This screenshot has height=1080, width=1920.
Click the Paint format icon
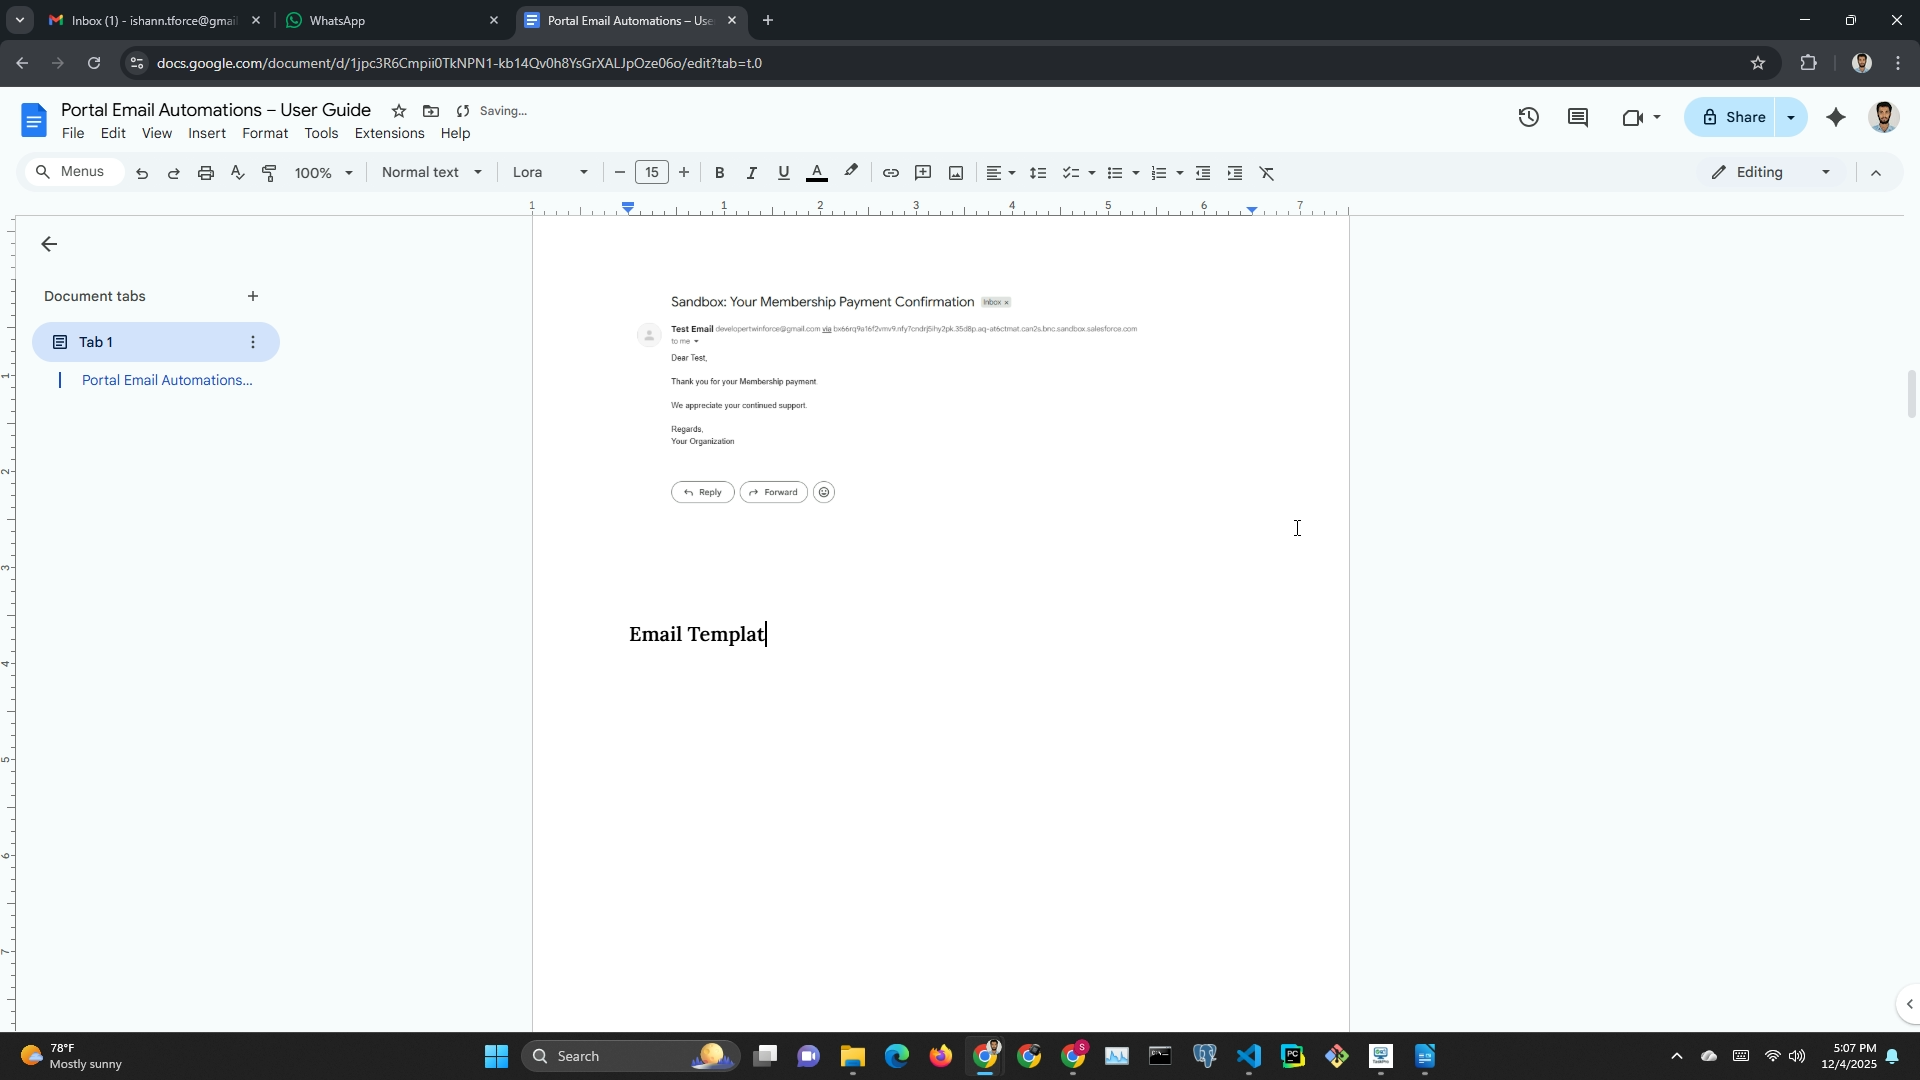[269, 173]
